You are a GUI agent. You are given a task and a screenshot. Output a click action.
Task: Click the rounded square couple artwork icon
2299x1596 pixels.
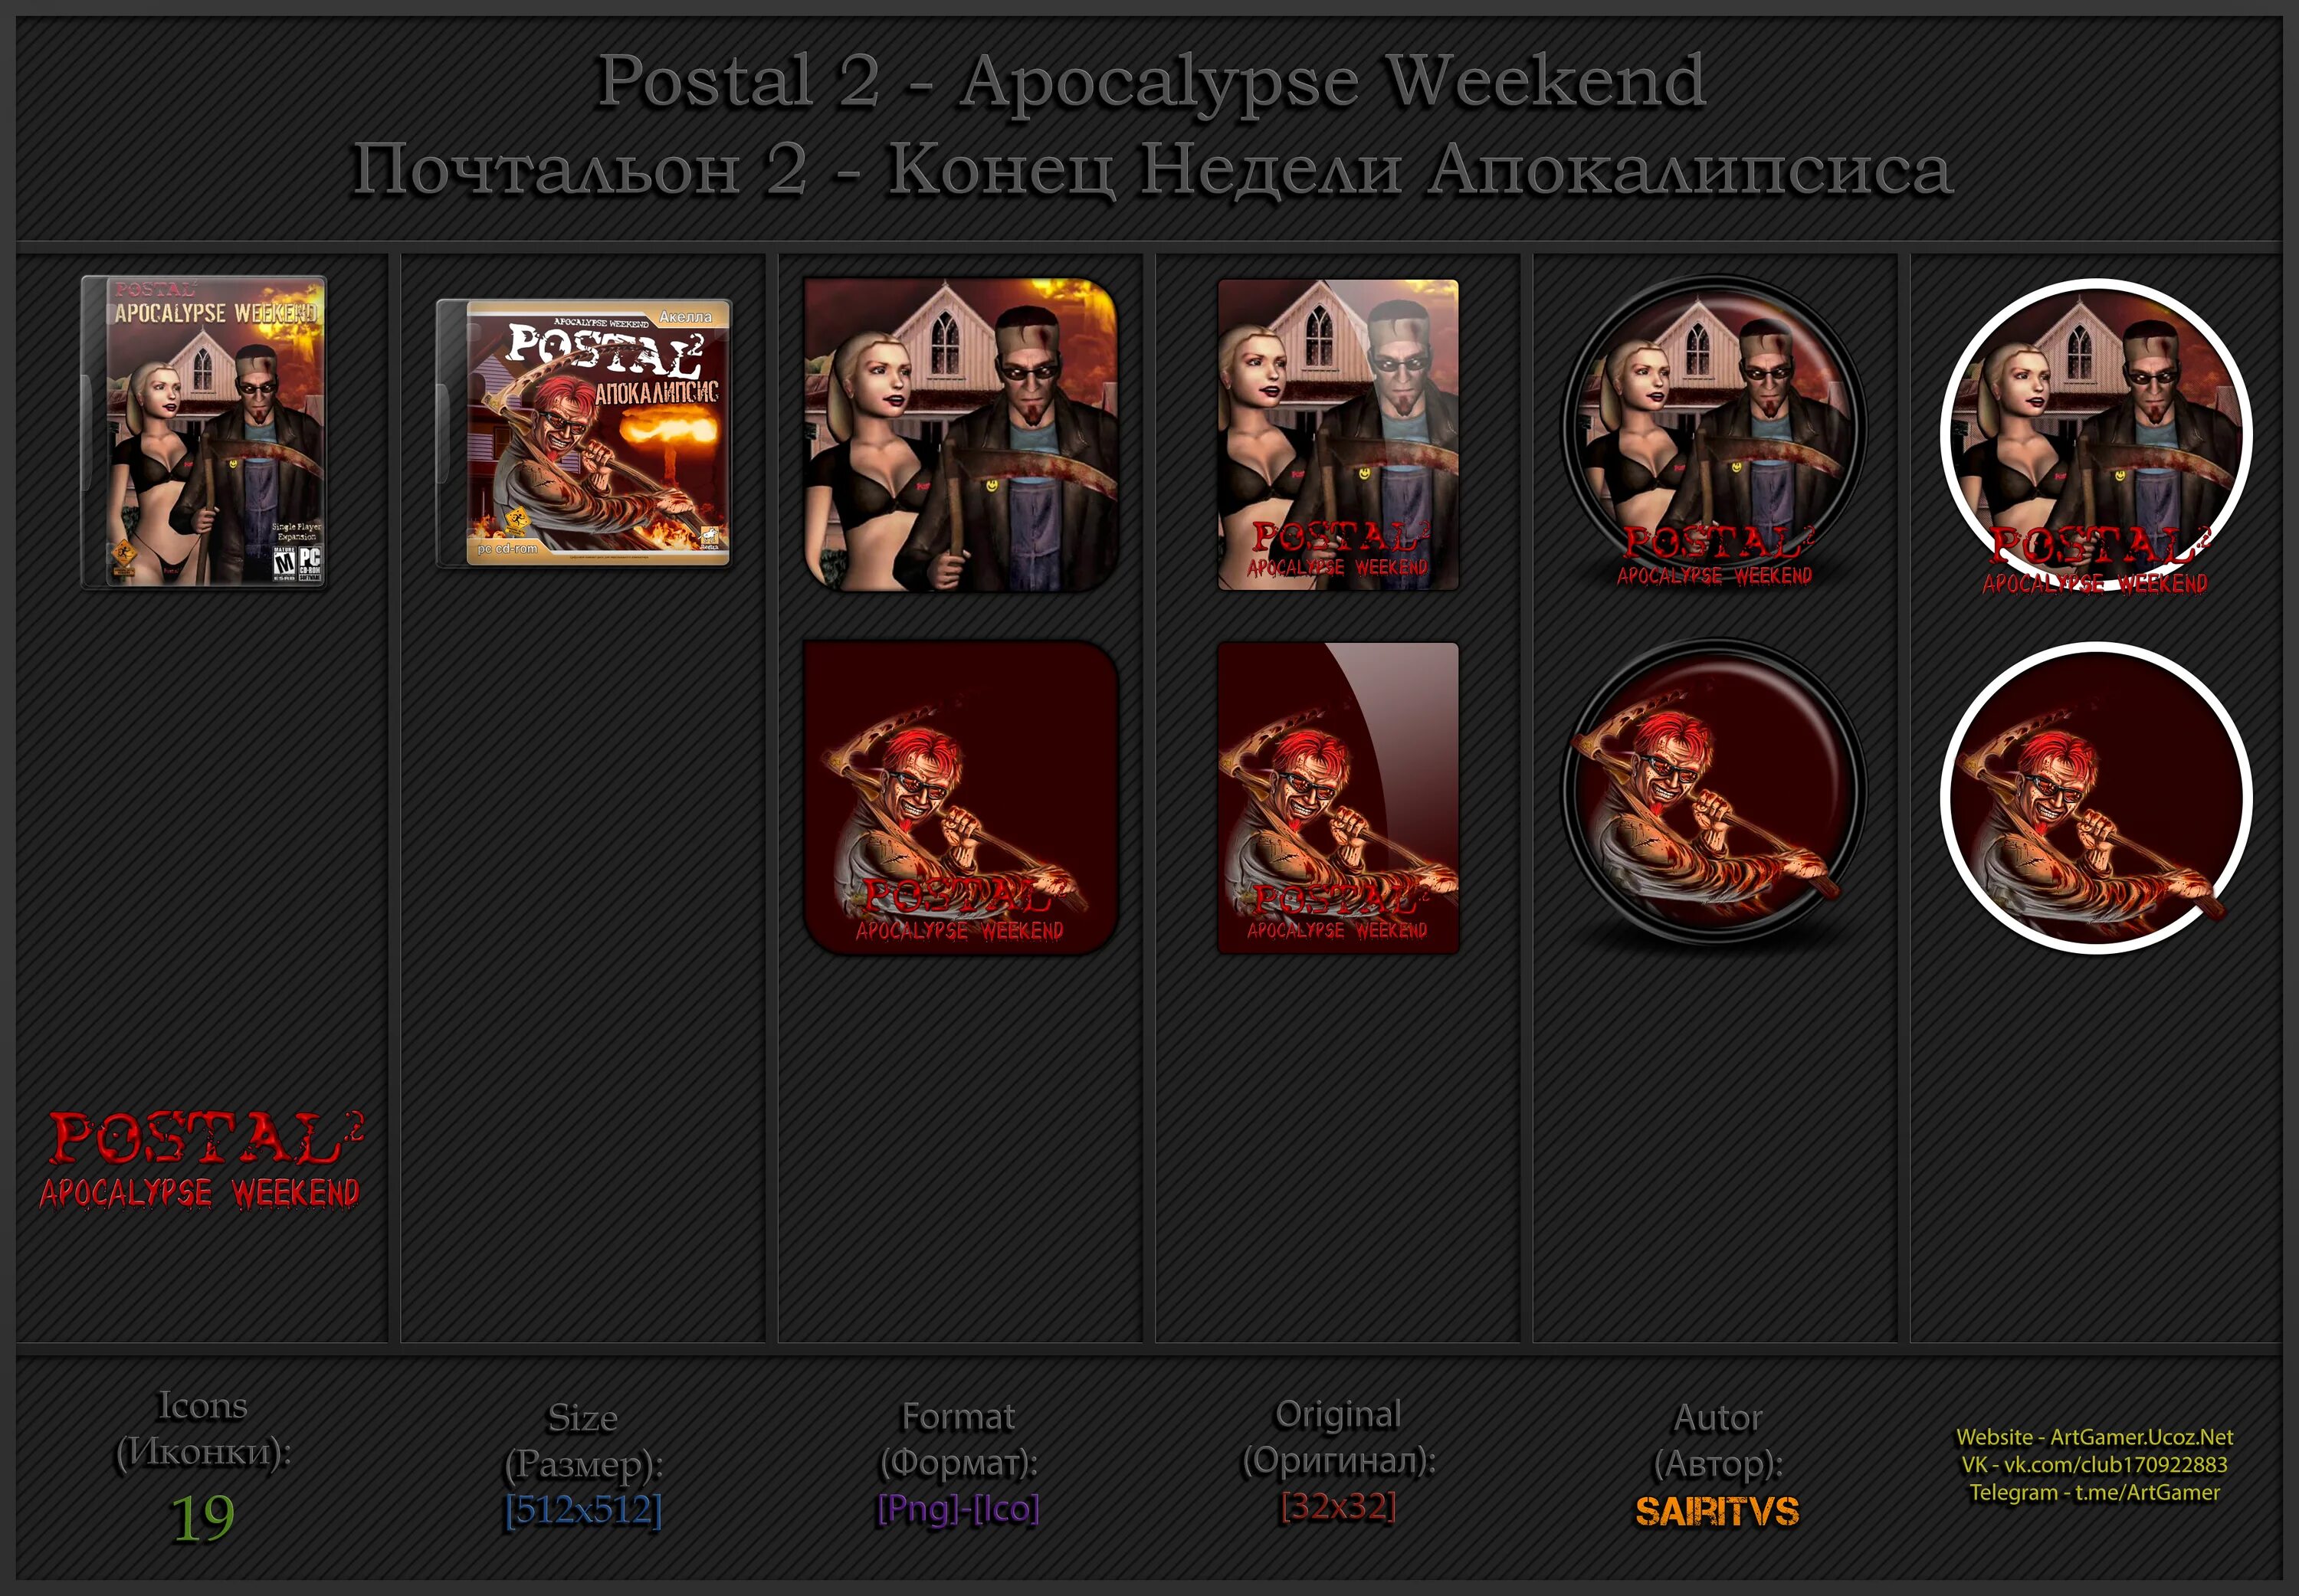(x=960, y=434)
